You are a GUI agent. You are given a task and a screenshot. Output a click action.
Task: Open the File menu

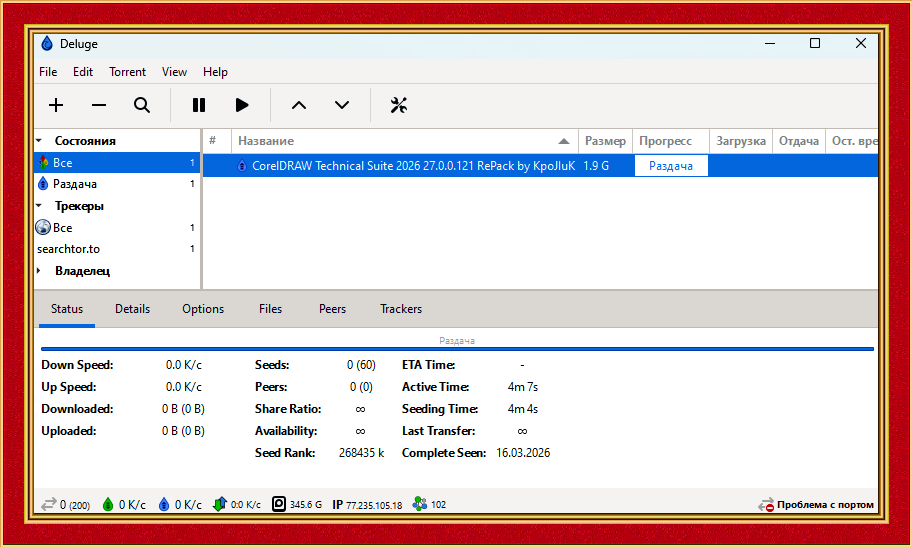[x=48, y=72]
